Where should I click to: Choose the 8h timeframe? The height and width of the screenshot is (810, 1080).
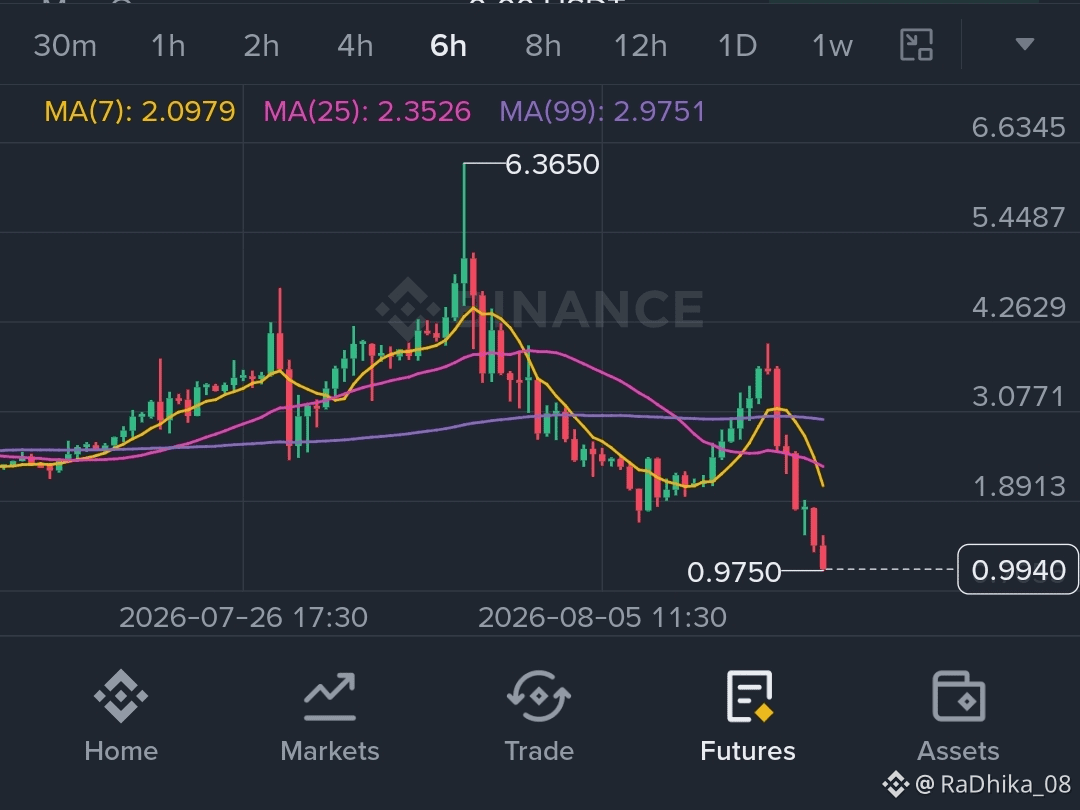pos(543,46)
